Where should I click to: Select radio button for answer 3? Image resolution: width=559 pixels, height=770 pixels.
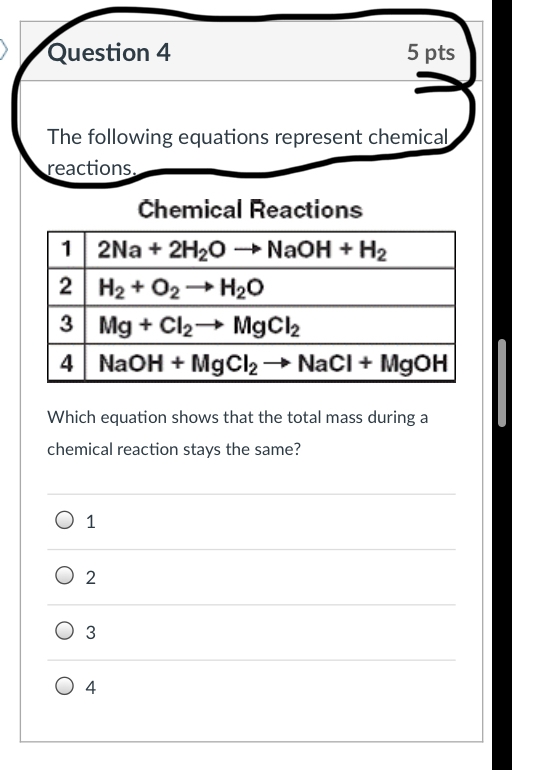[64, 631]
